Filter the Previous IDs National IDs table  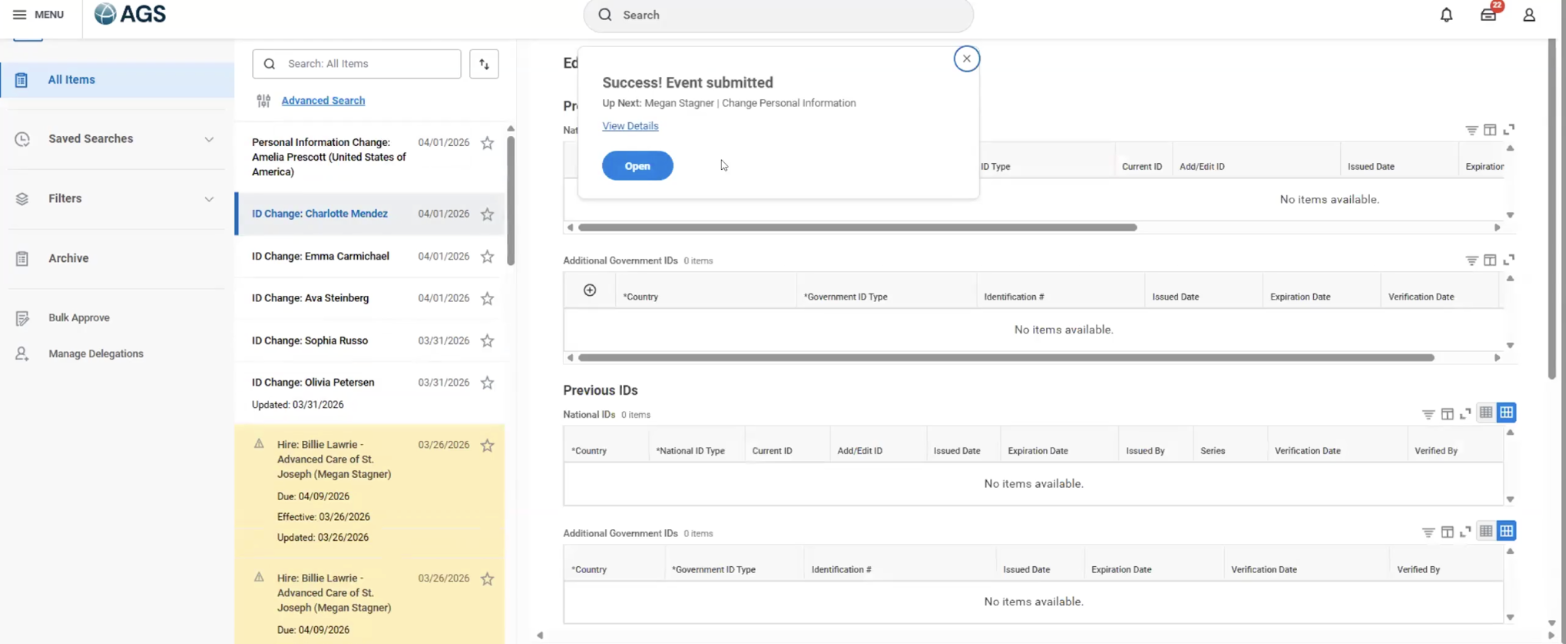[x=1429, y=414]
